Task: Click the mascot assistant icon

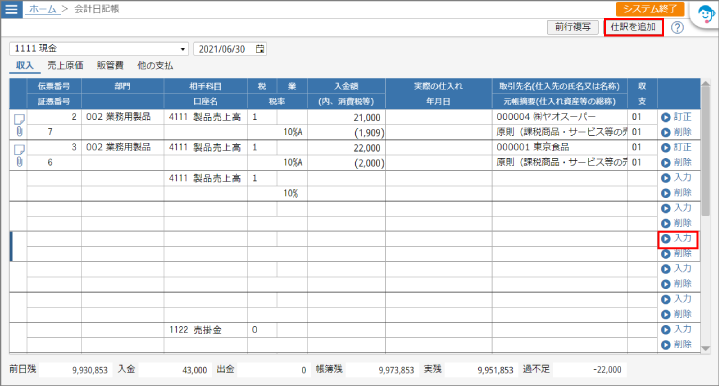Action: click(x=706, y=15)
